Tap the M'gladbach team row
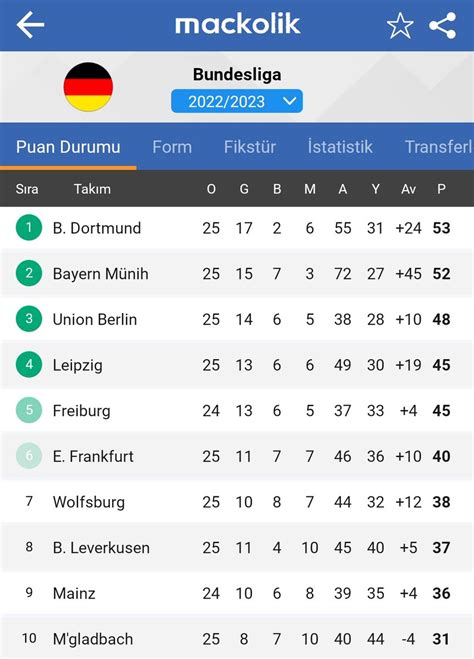 [237, 639]
